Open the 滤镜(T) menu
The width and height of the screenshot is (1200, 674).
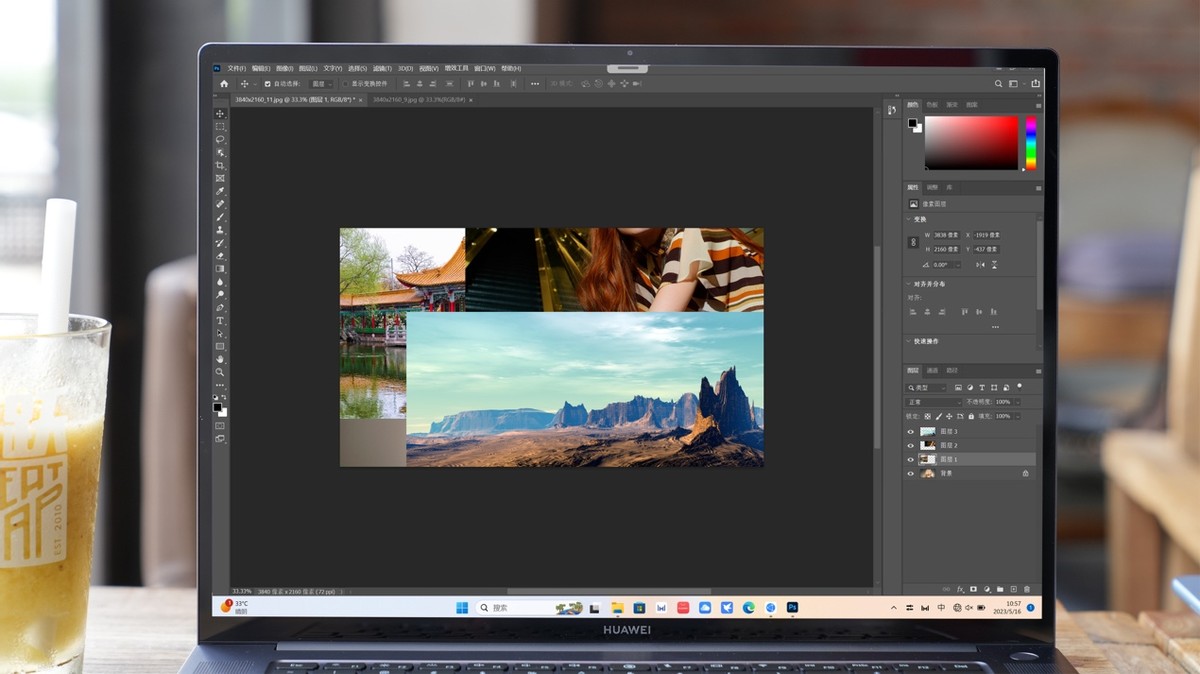(380, 68)
